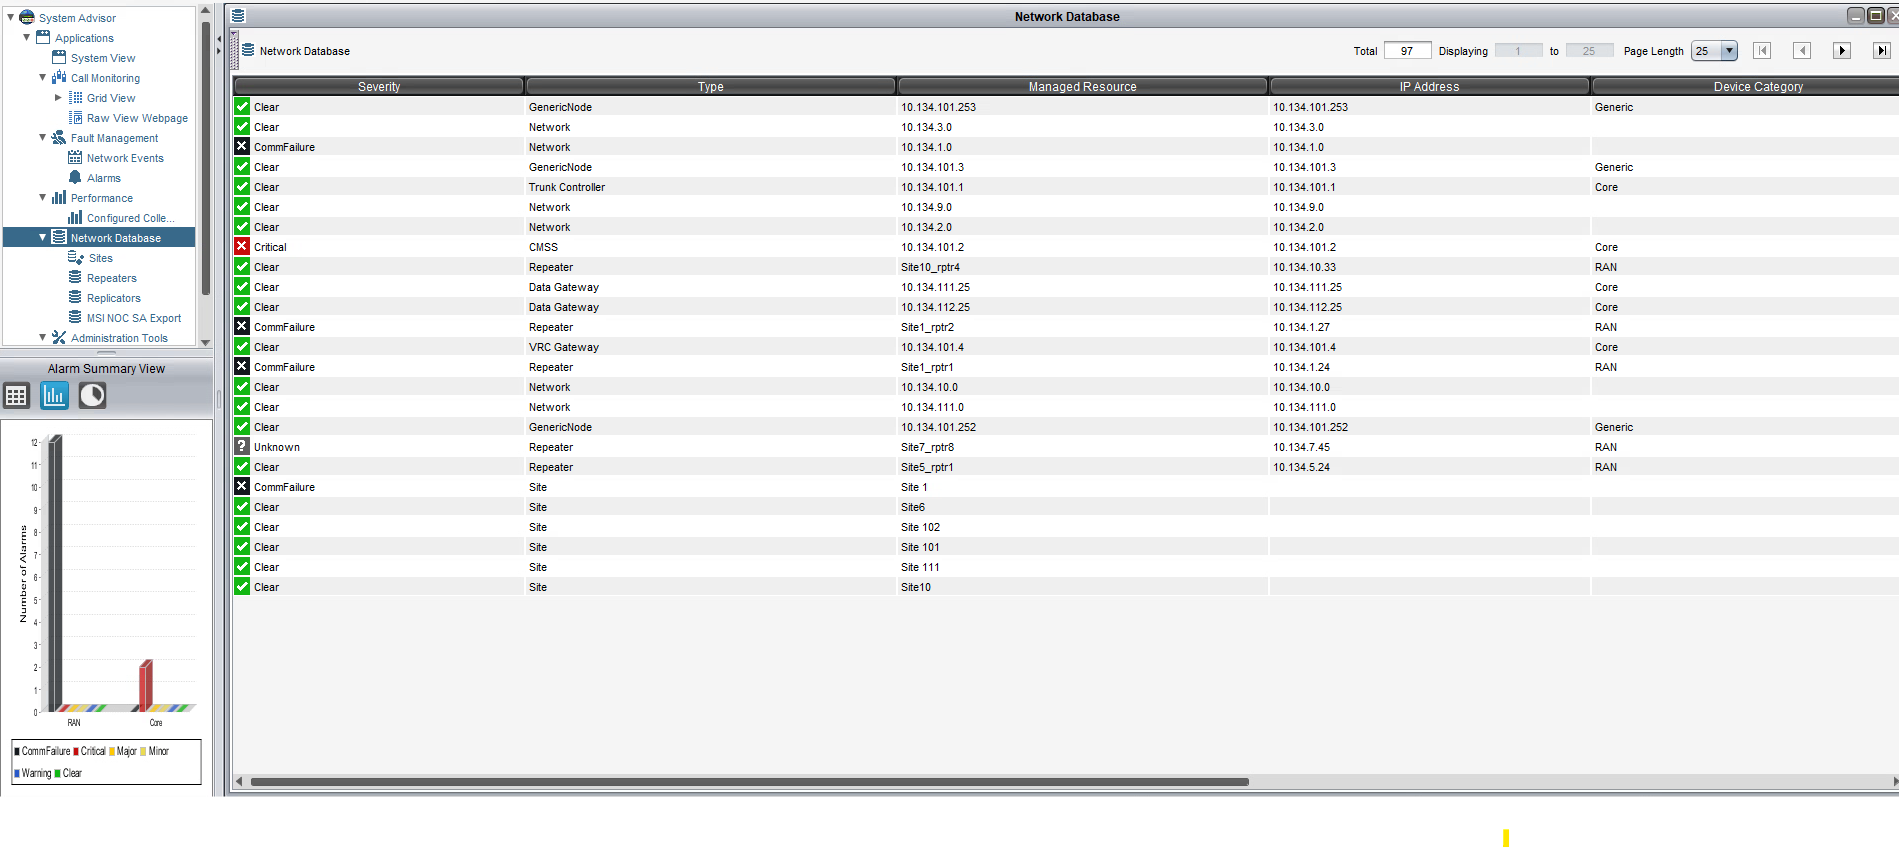The image size is (1899, 848).
Task: Open MSI NOC SA Export item
Action: point(134,318)
